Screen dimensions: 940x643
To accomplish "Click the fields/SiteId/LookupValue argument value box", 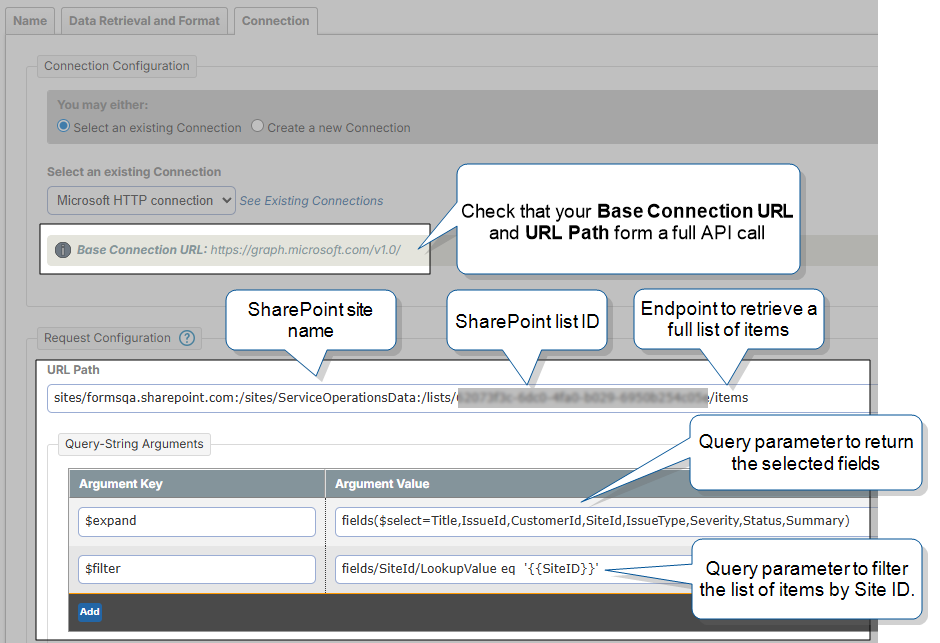I will 500,569.
